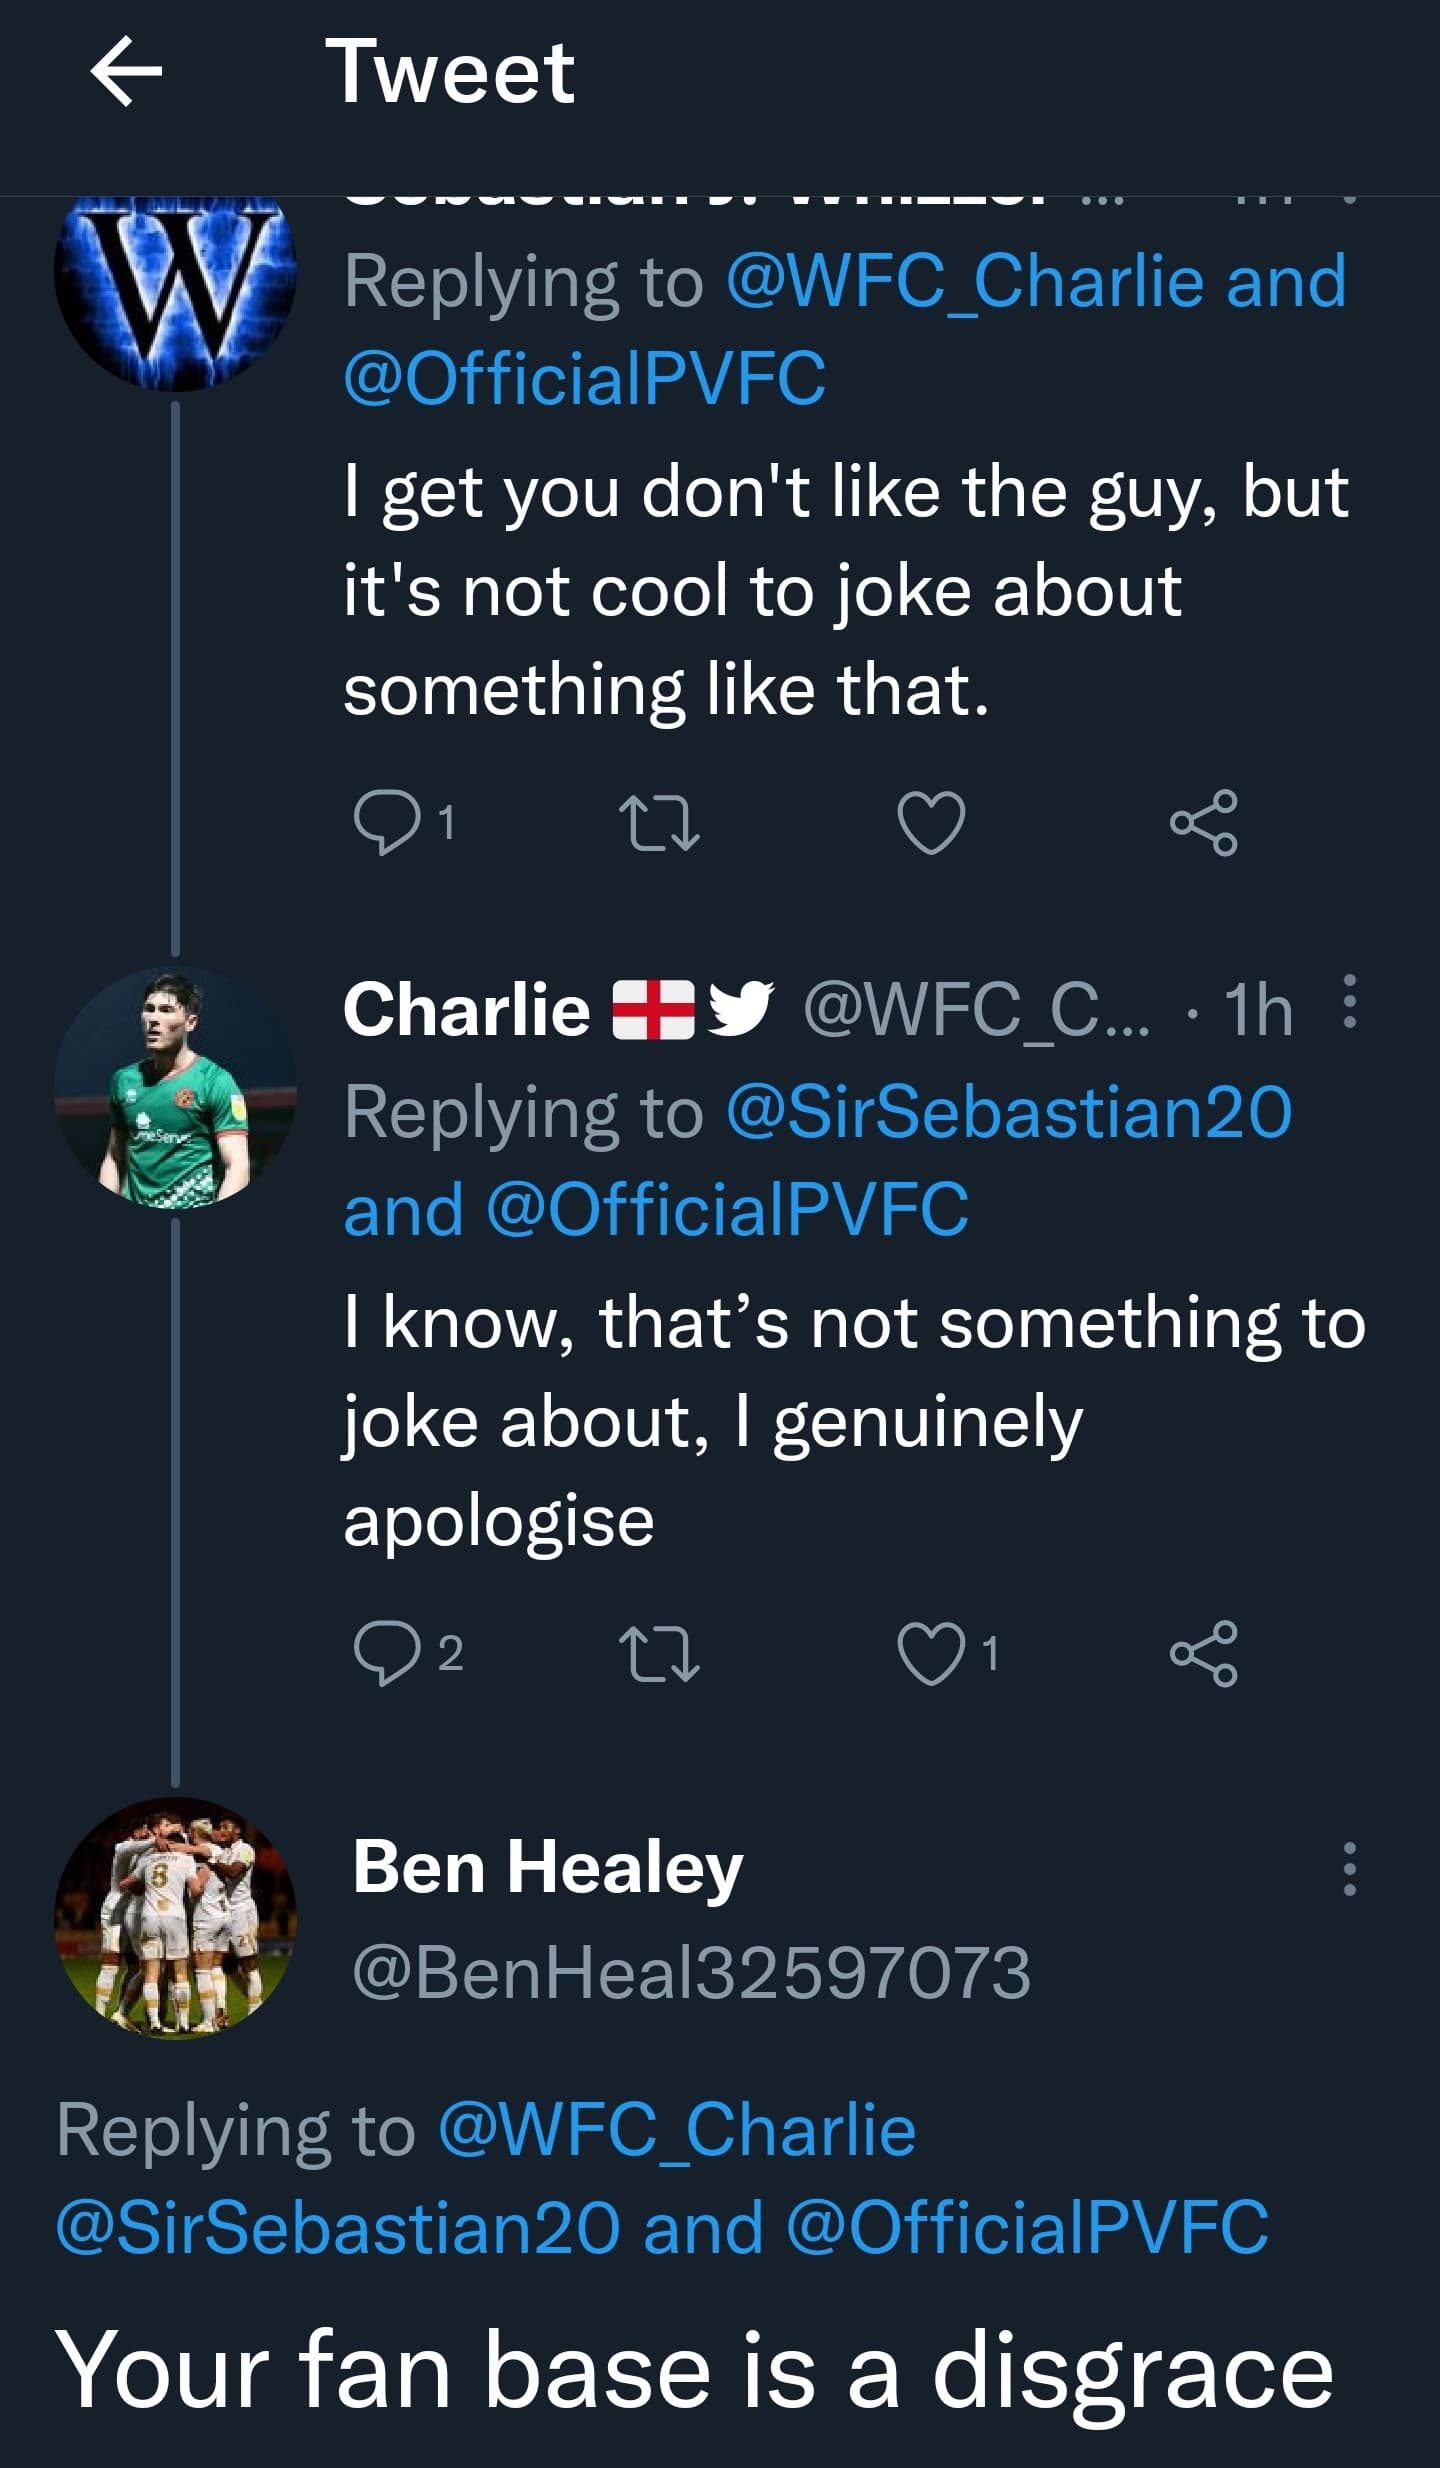Tap the @BenHeal32597073 handle

click(x=691, y=1972)
